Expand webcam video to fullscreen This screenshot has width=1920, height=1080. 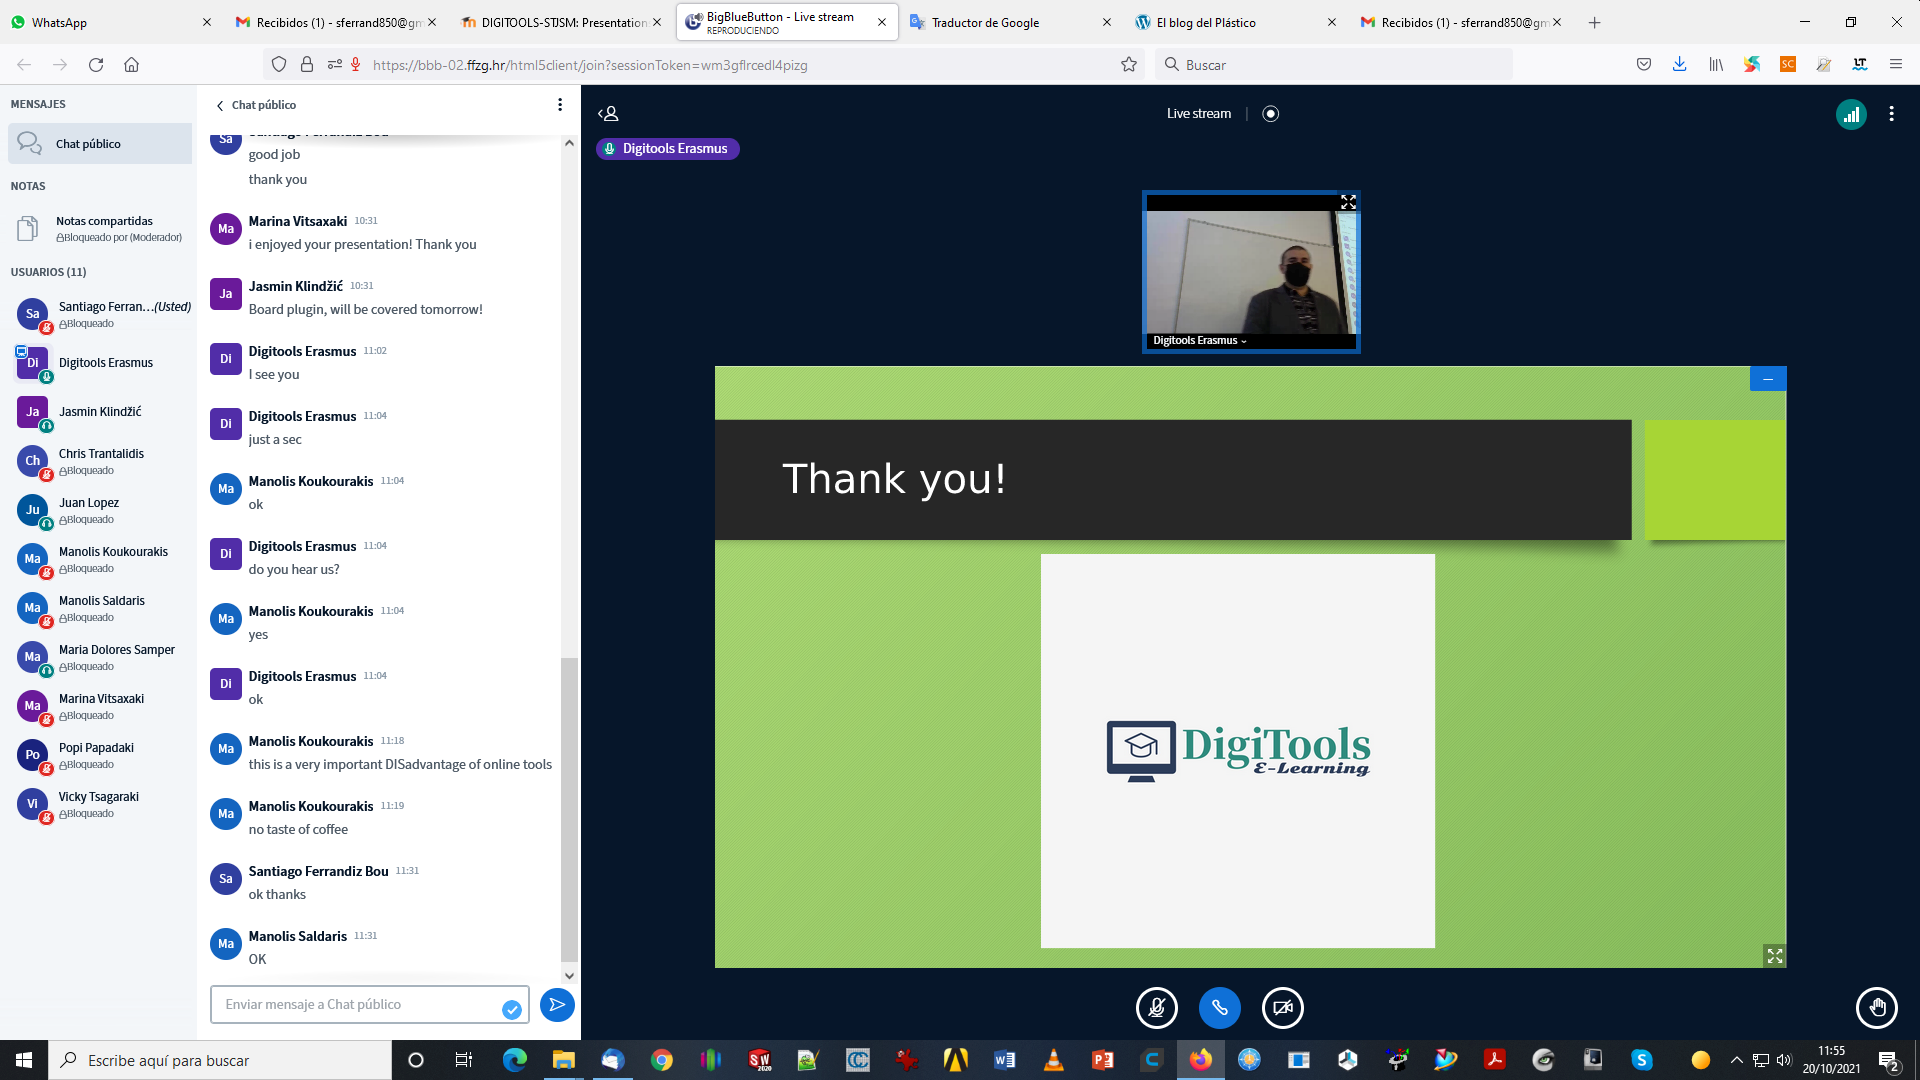coord(1348,202)
